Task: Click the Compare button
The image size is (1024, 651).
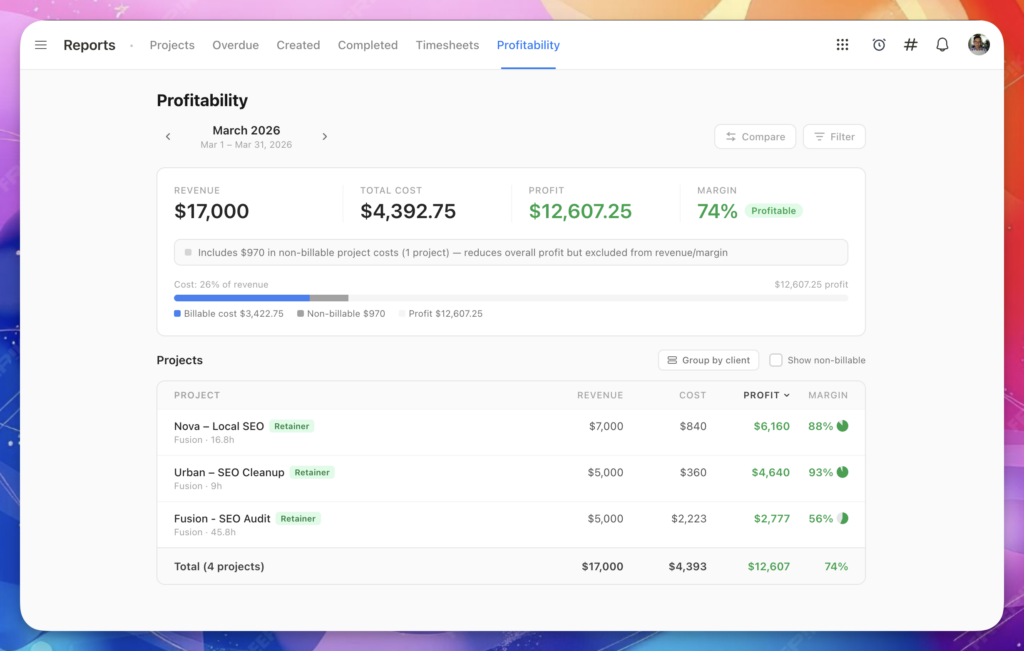Action: [x=755, y=137]
